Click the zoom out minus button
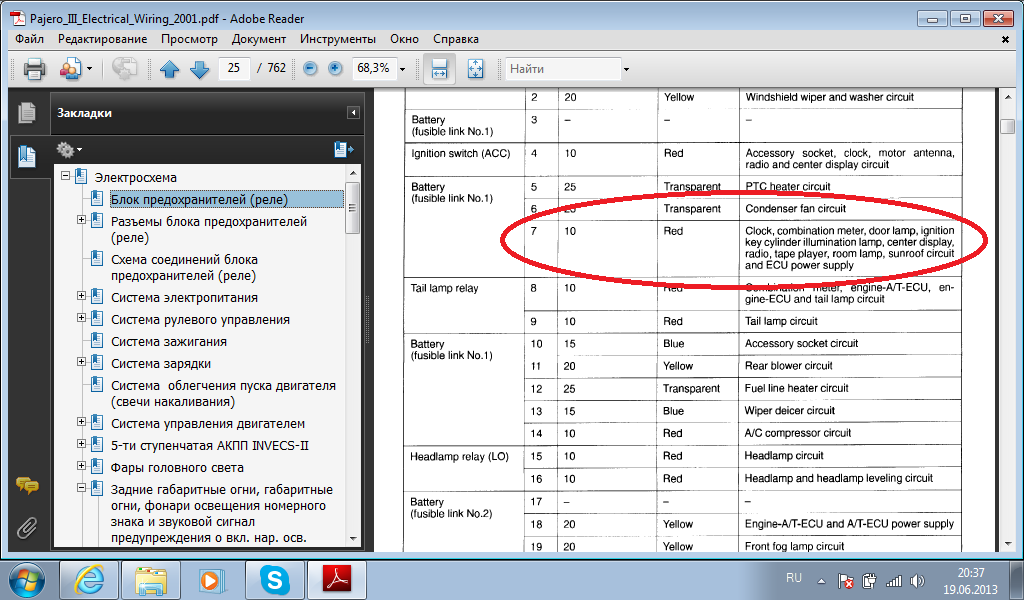Image resolution: width=1024 pixels, height=600 pixels. pos(310,69)
